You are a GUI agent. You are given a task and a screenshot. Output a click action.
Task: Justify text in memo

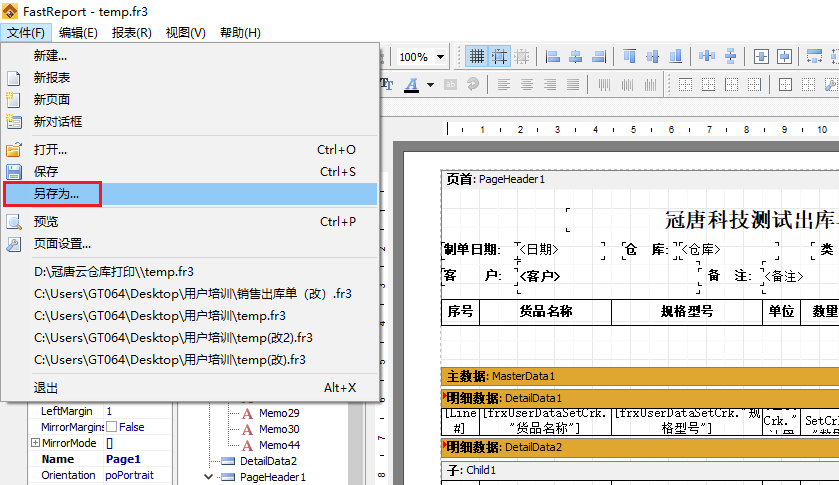573,85
